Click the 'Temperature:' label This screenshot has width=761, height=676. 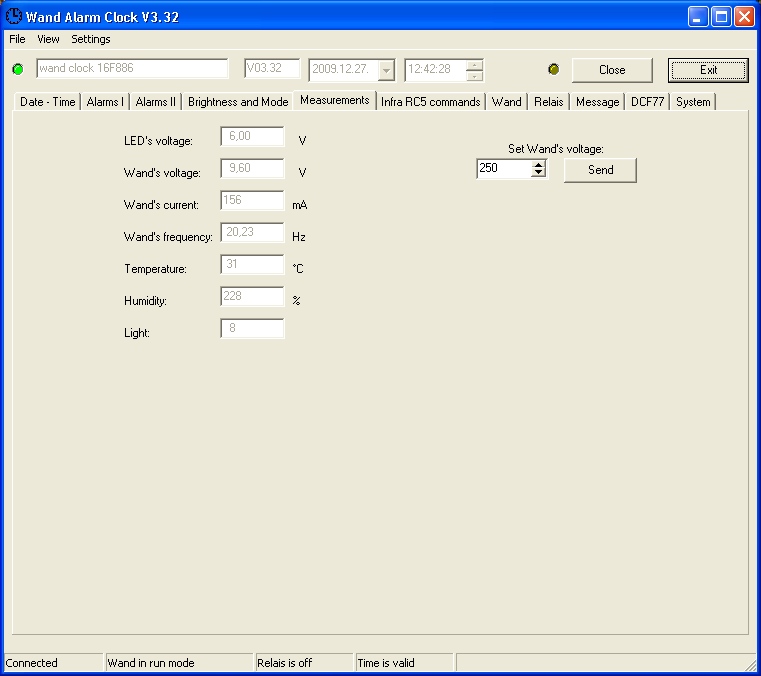point(155,269)
